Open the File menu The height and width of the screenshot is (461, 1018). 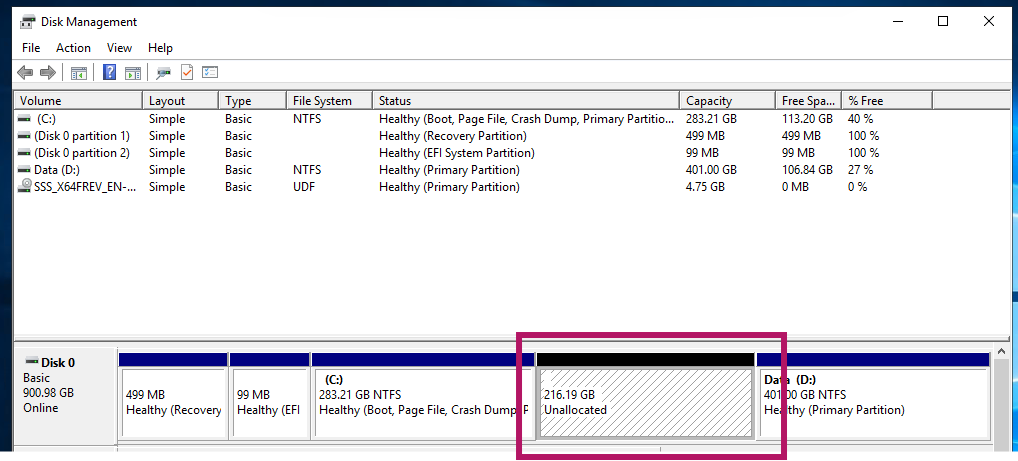(31, 48)
